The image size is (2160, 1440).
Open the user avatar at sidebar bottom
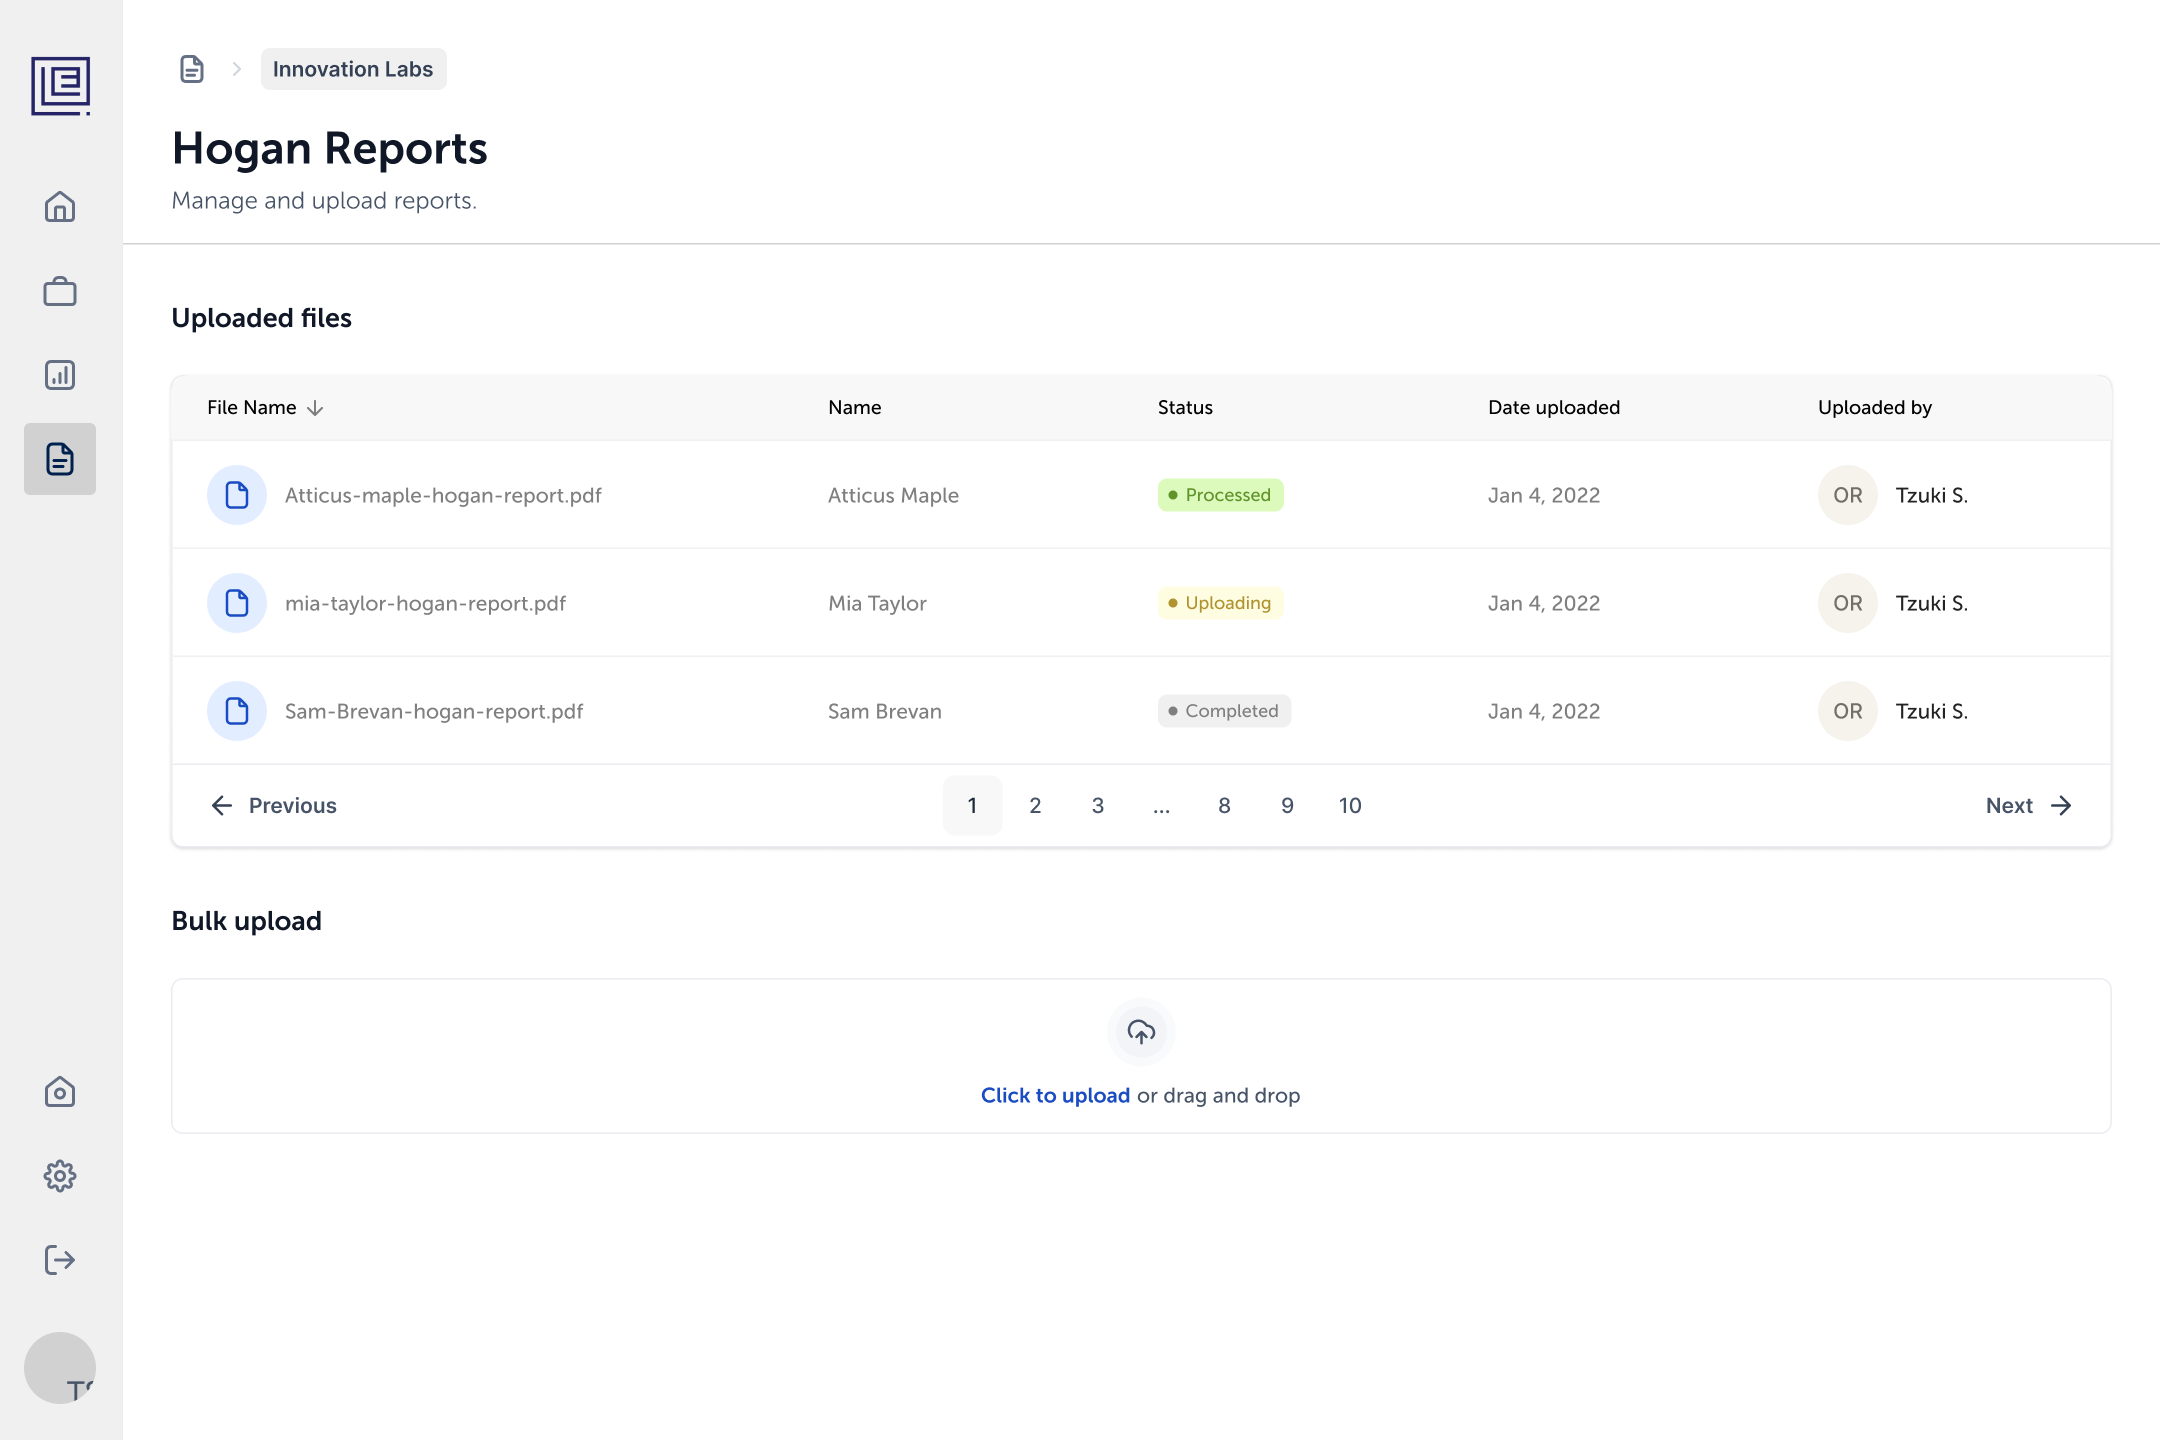[x=60, y=1368]
